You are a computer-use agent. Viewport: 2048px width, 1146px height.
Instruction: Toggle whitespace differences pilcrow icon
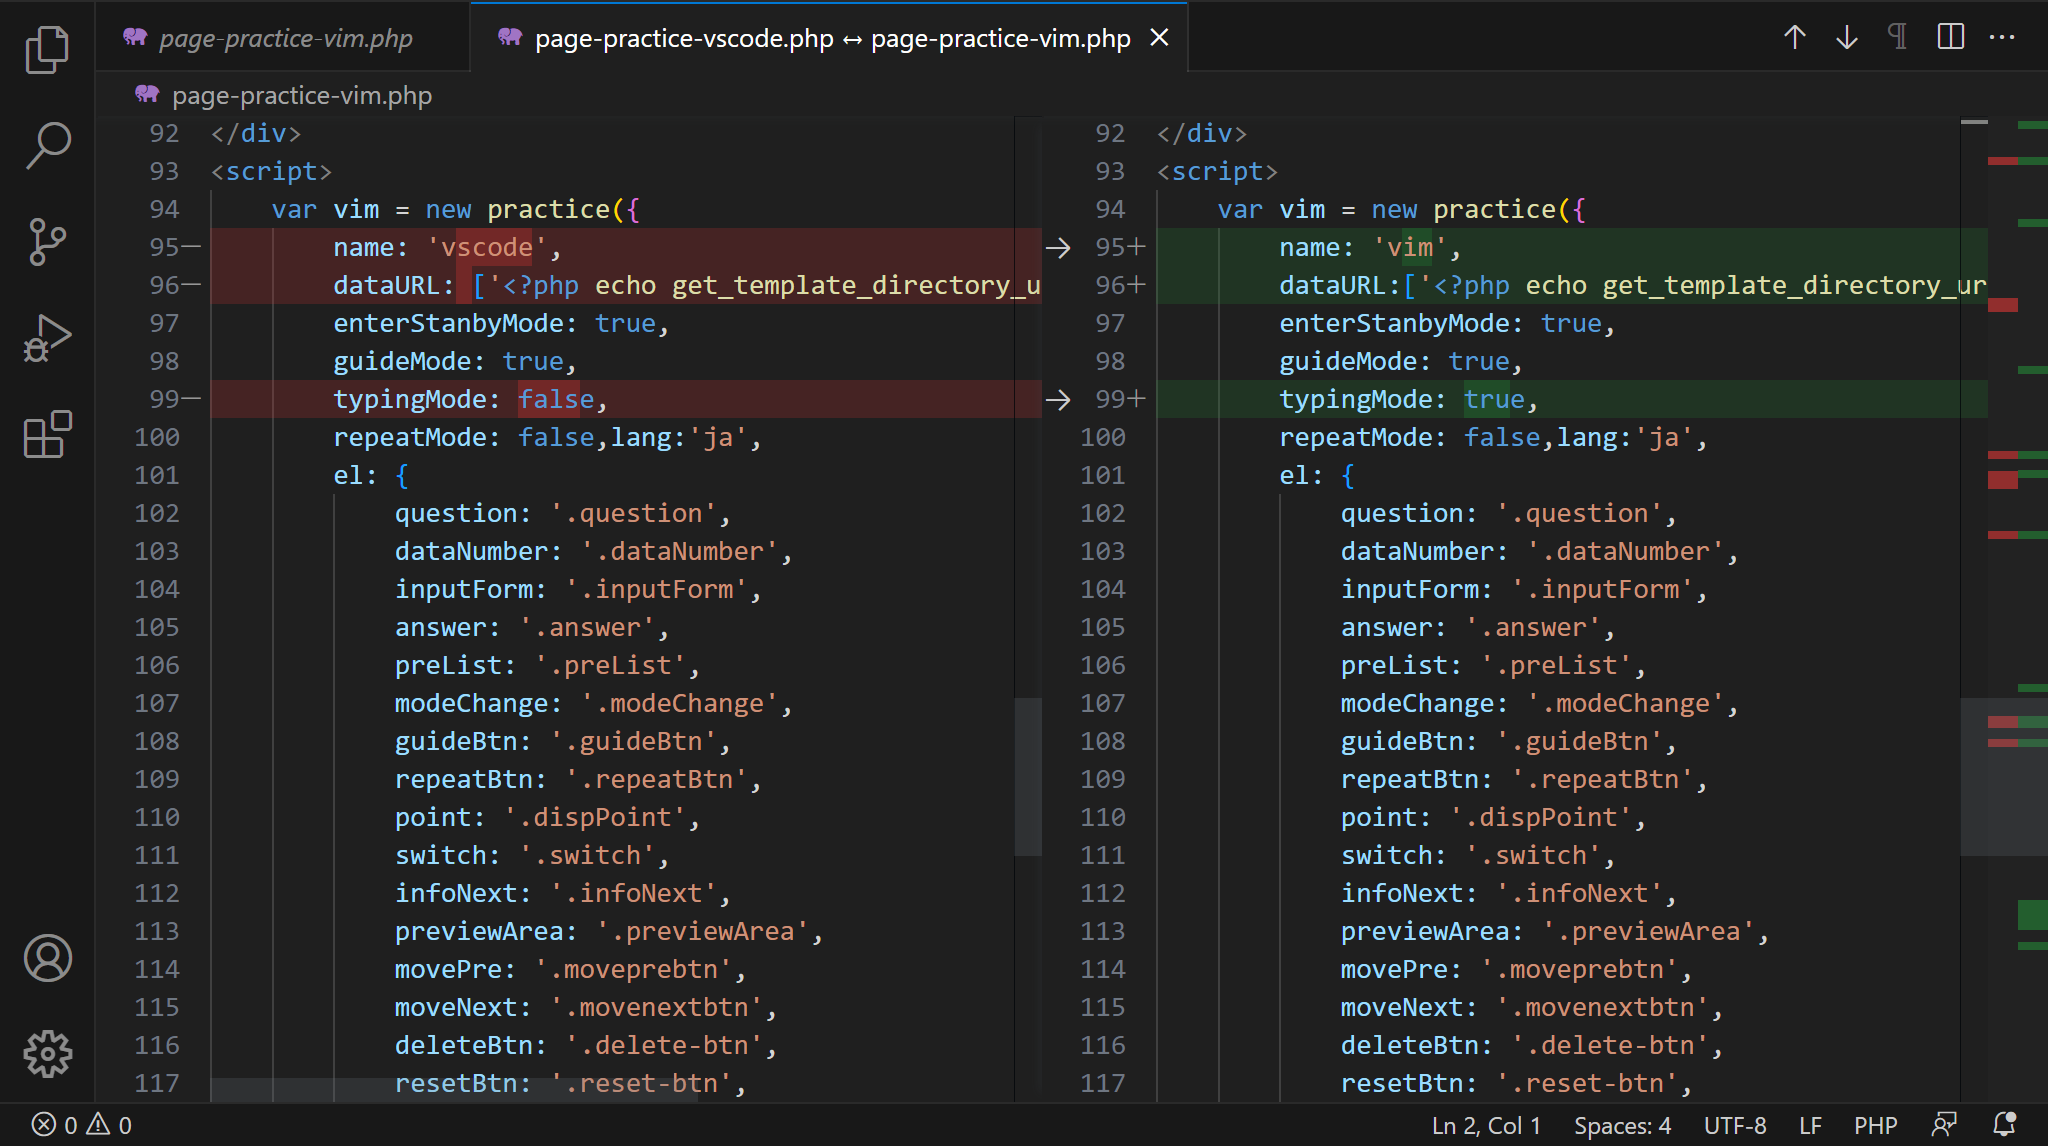[x=1897, y=38]
